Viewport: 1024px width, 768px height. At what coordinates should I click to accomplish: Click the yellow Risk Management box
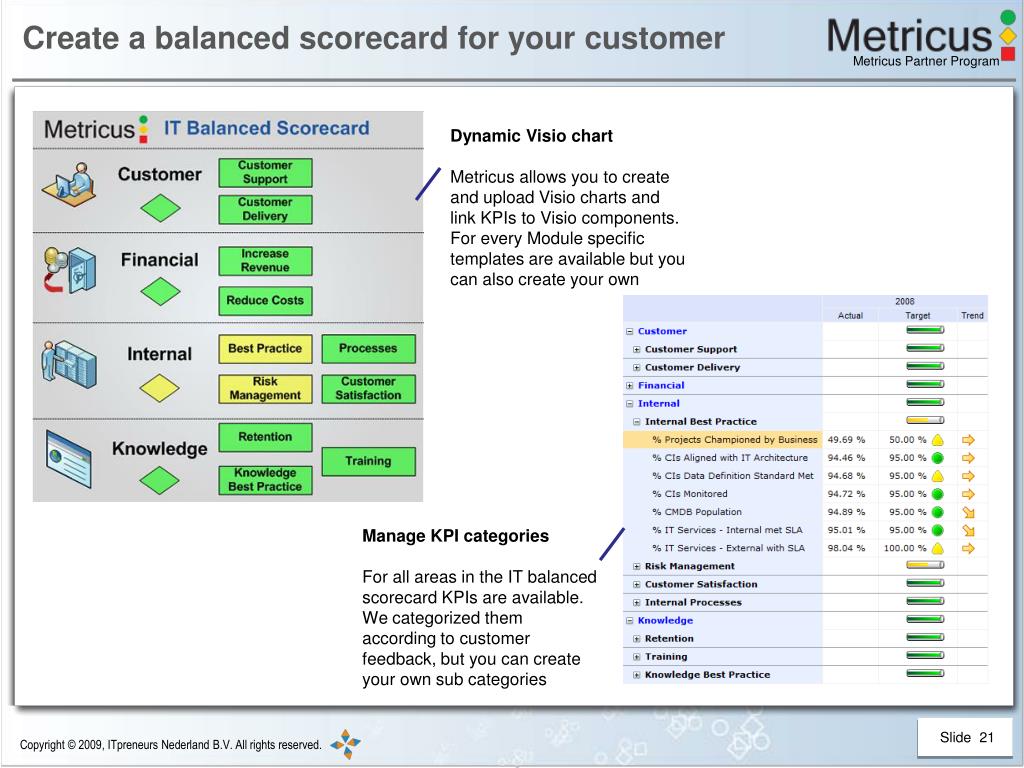tap(265, 389)
